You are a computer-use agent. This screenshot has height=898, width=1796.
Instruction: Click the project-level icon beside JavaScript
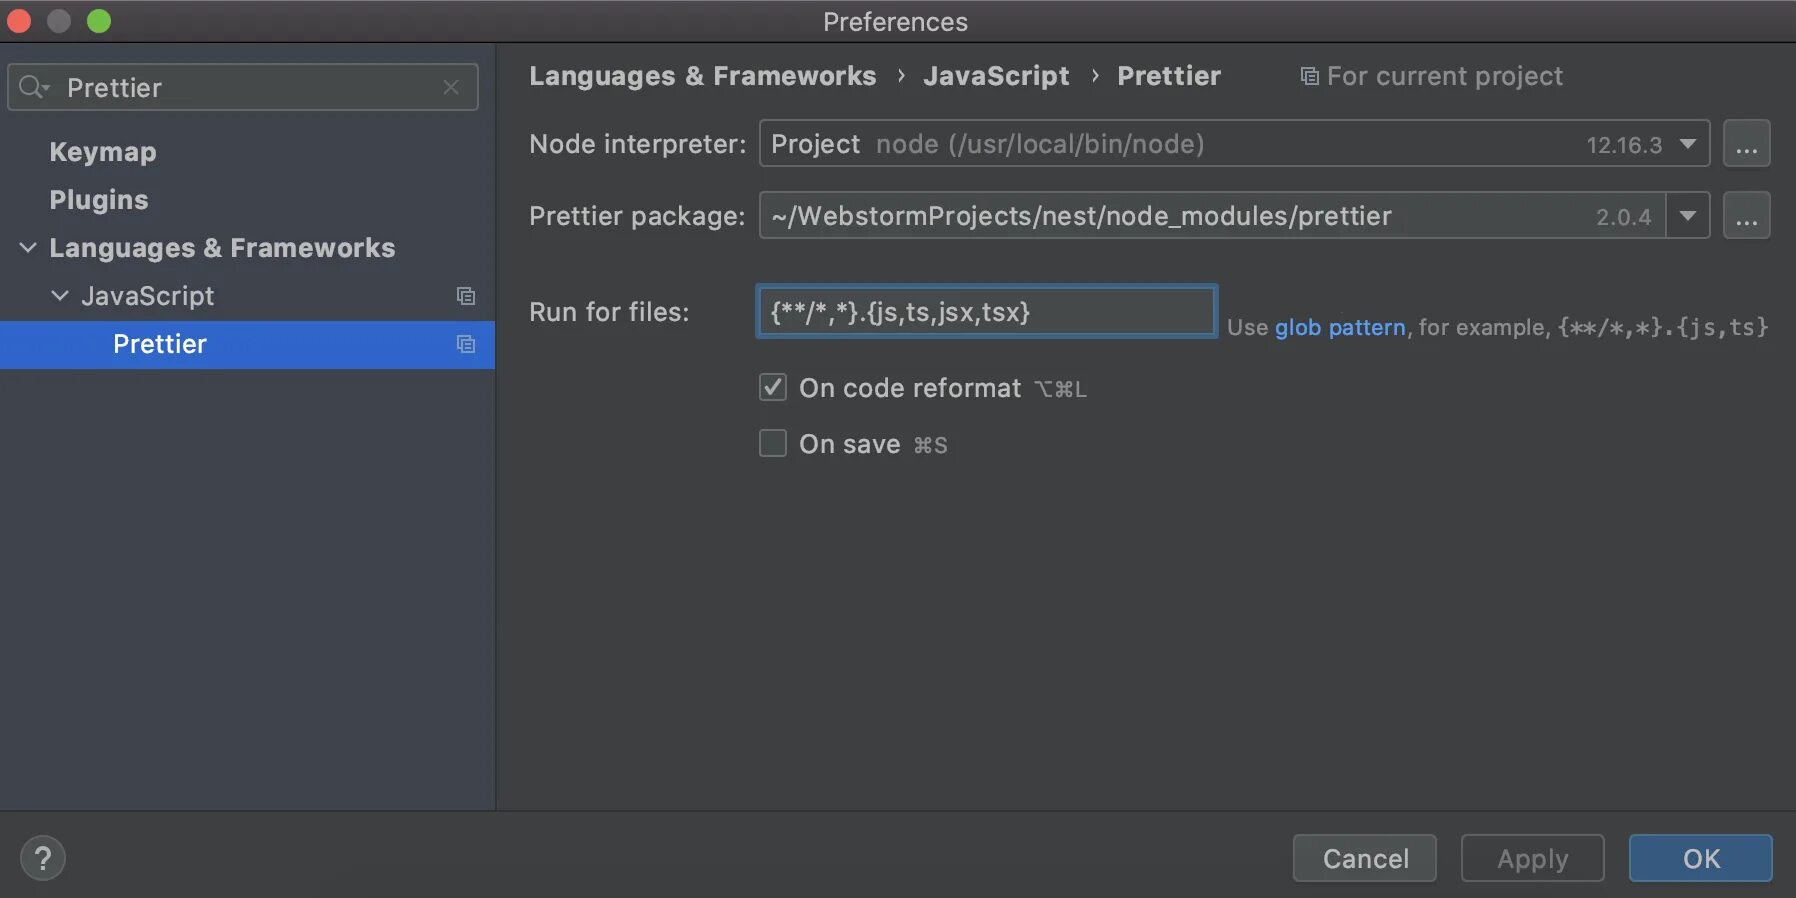pyautogui.click(x=466, y=296)
